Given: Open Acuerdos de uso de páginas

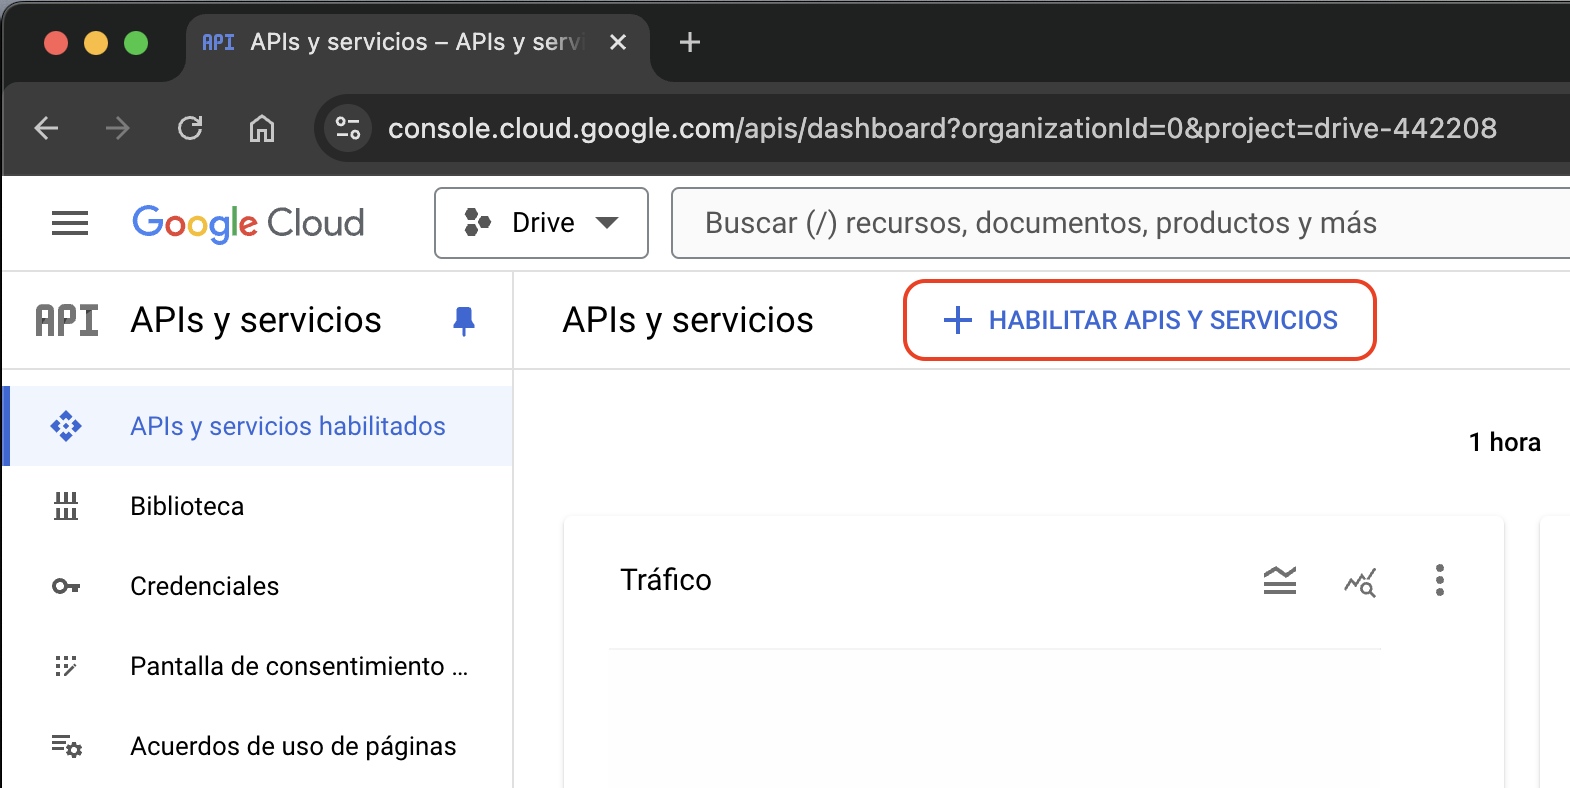Looking at the screenshot, I should pyautogui.click(x=293, y=746).
